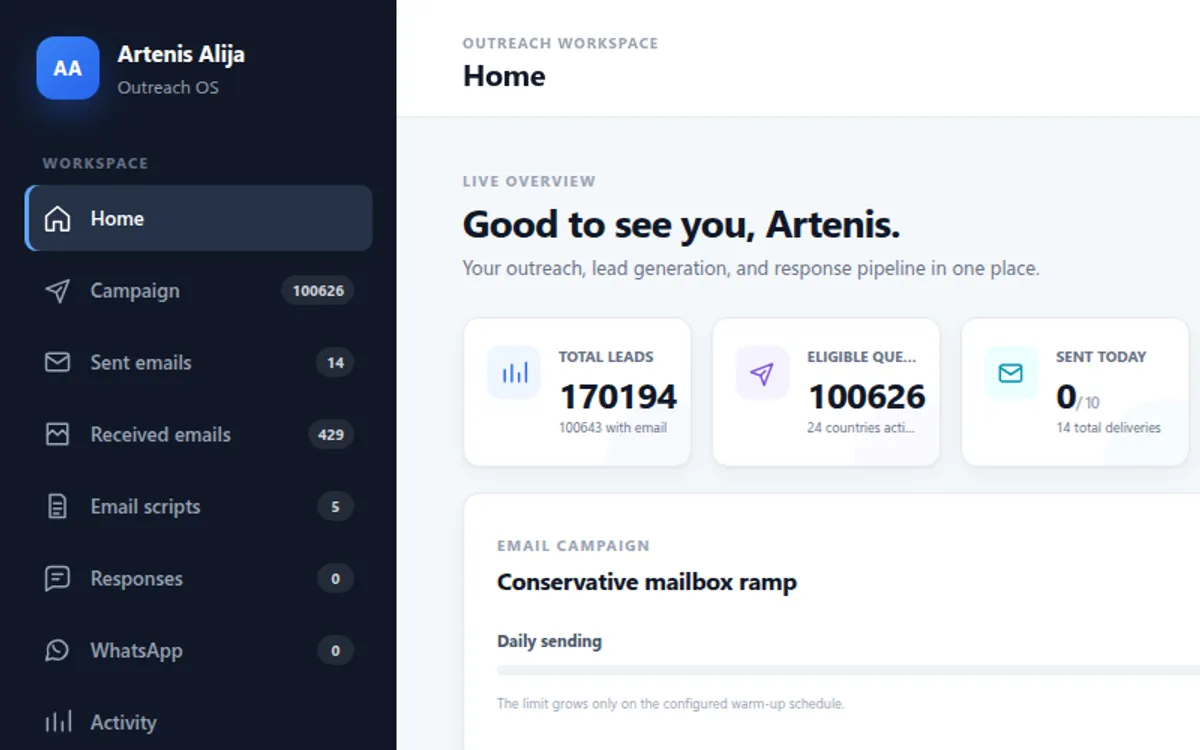Click the WhatsApp logo icon
Viewport: 1200px width, 750px height.
[58, 650]
